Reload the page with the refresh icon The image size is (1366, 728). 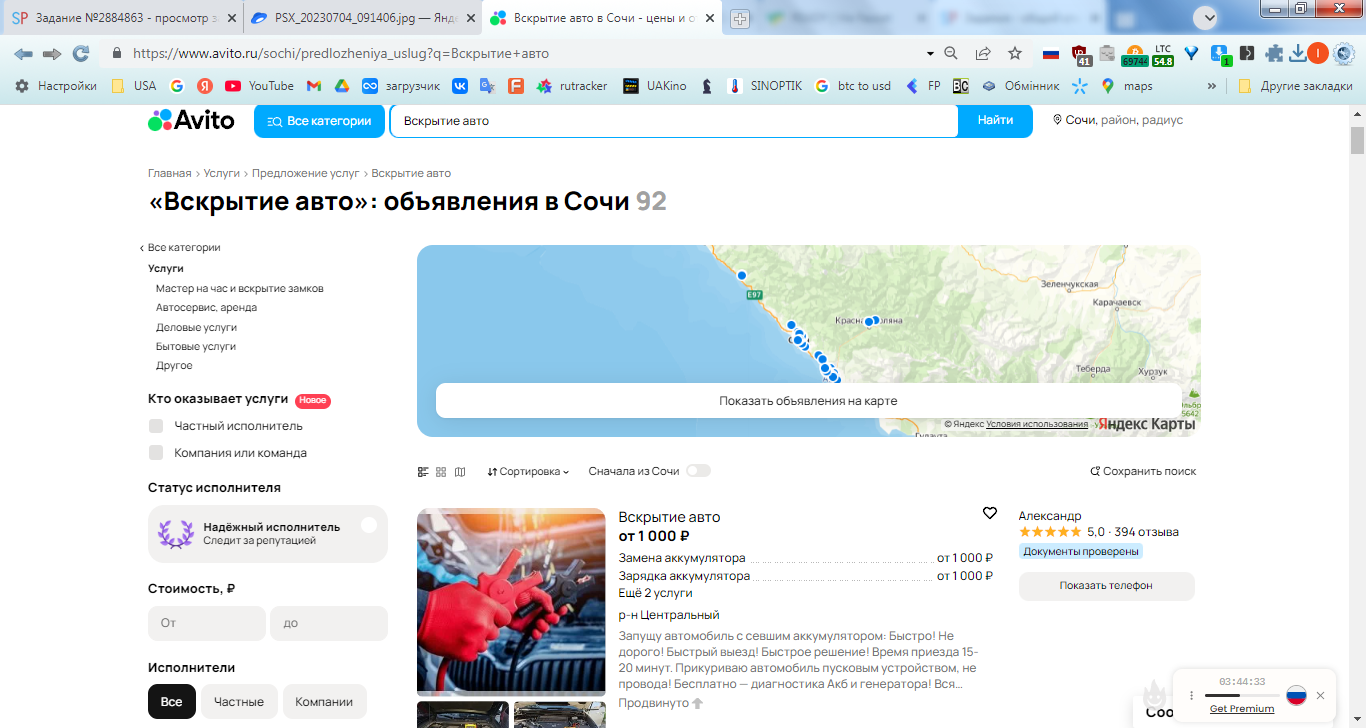pyautogui.click(x=81, y=53)
